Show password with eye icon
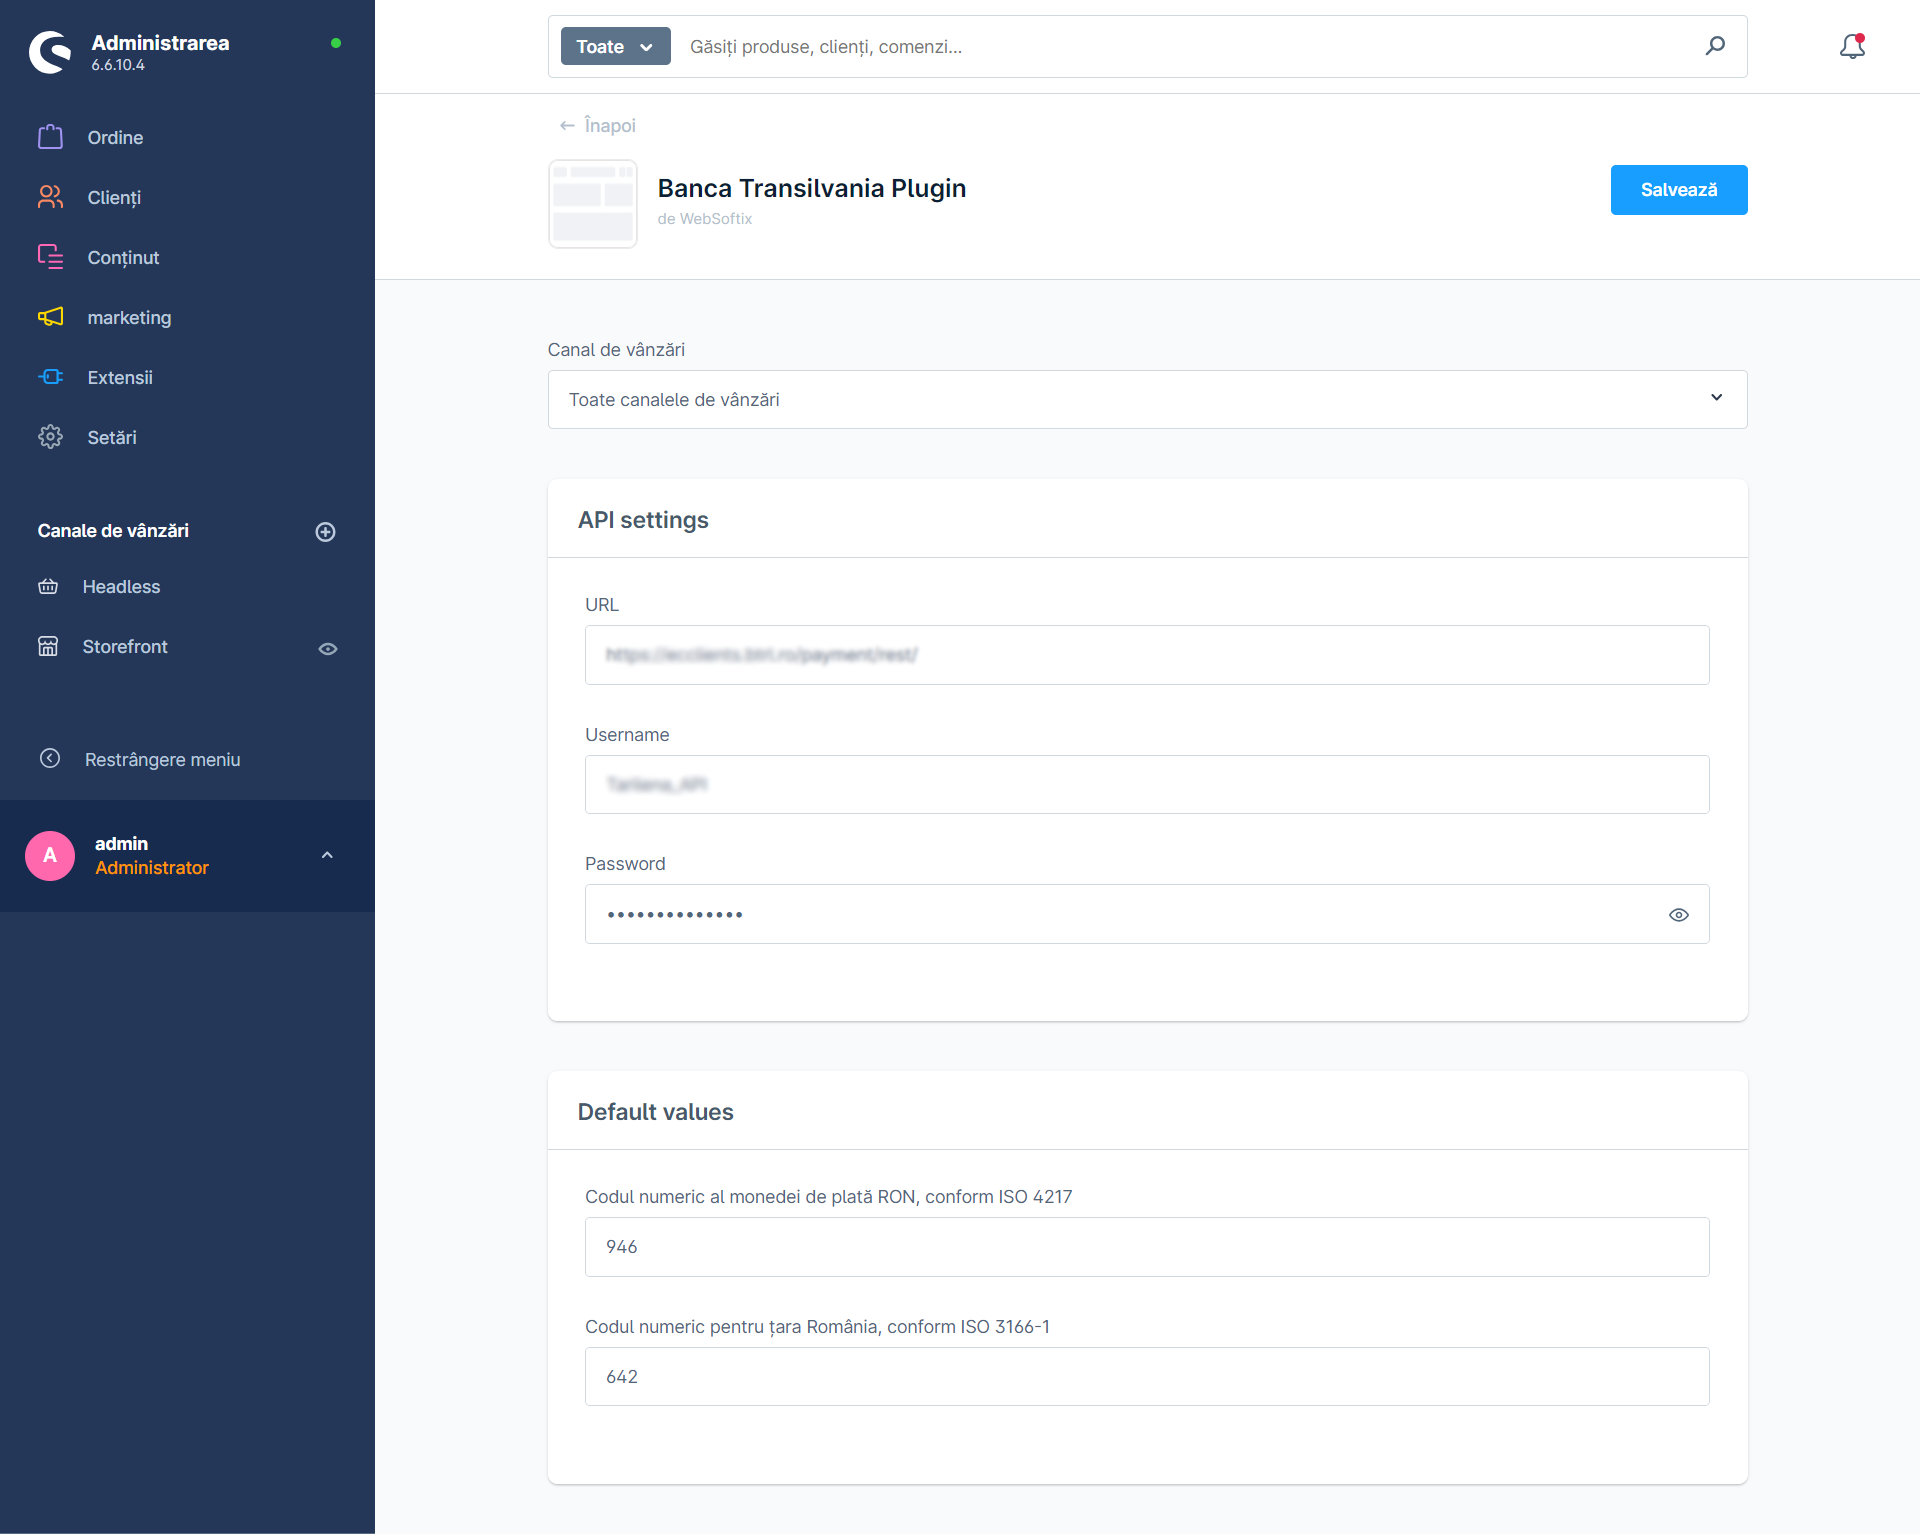Image resolution: width=1920 pixels, height=1534 pixels. pyautogui.click(x=1679, y=915)
